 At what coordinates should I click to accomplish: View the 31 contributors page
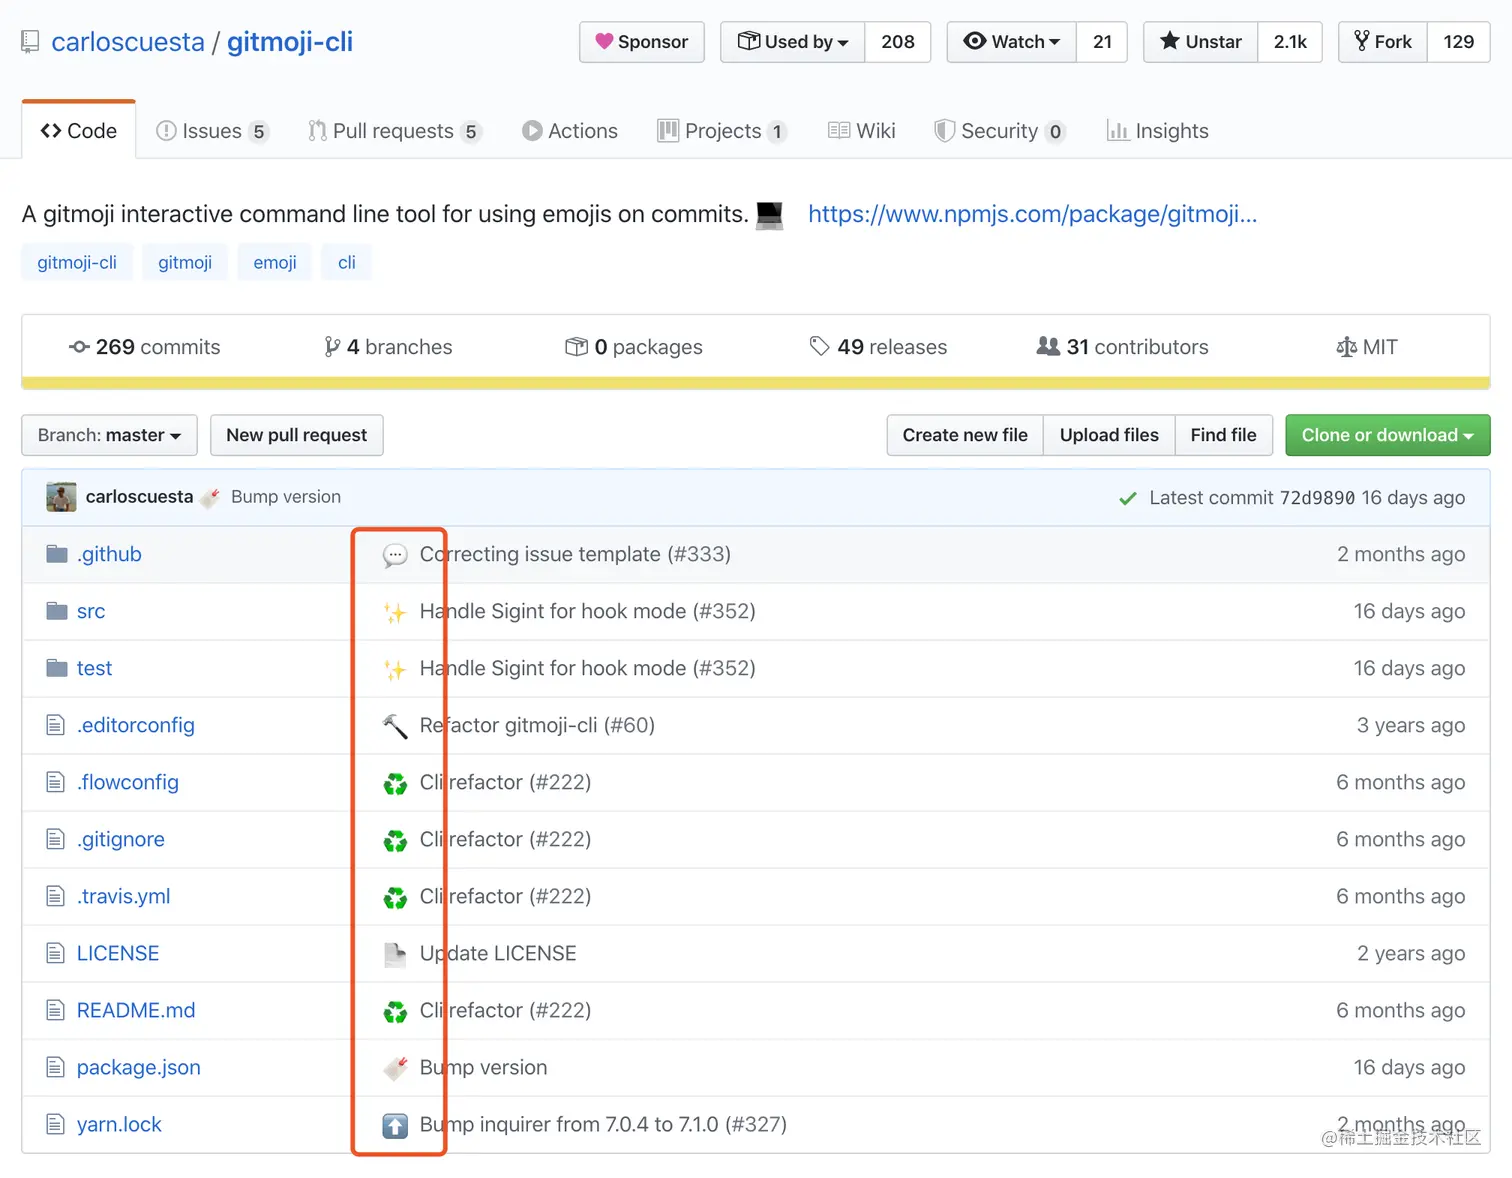tap(1123, 347)
